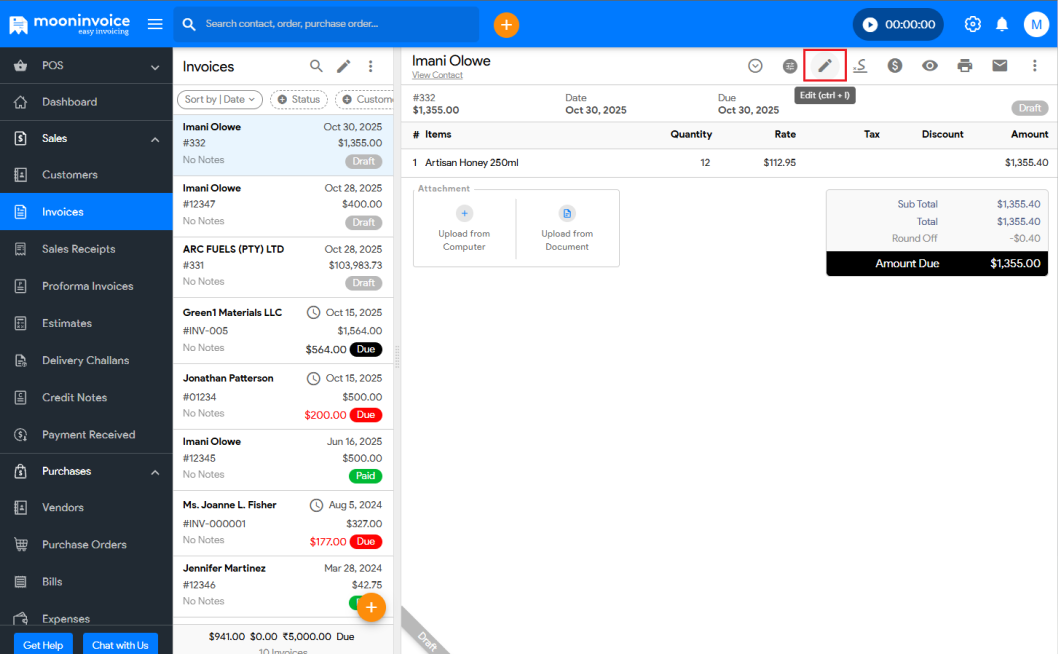This screenshot has width=1058, height=654.
Task: Go to Purchase Orders in sidebar
Action: click(84, 545)
